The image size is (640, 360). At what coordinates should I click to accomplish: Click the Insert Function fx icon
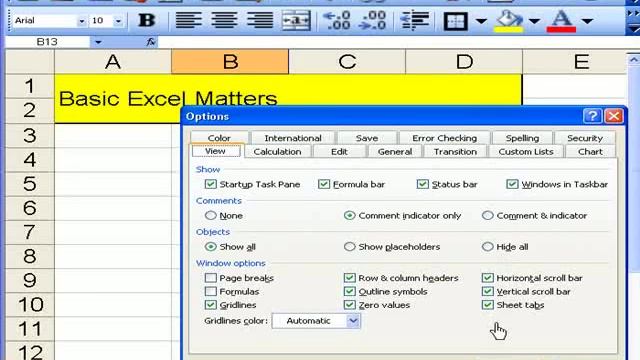151,42
